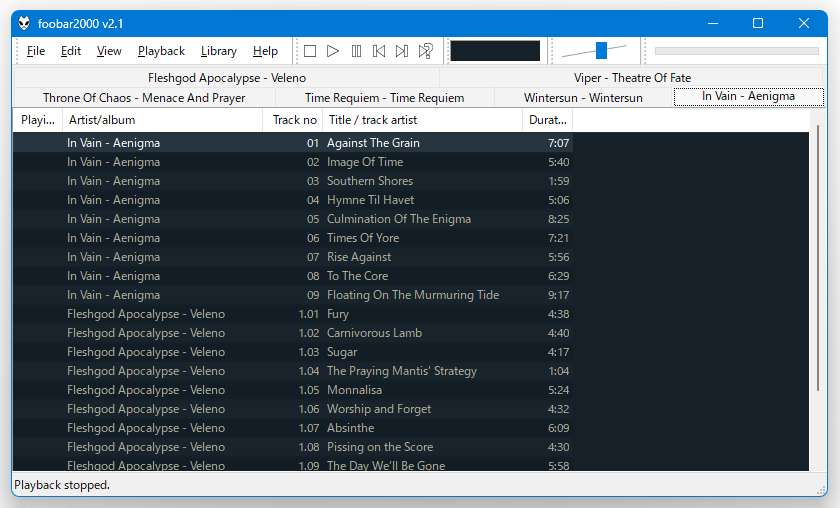Open Time Requiem - Time Requiem tab
Image resolution: width=840 pixels, height=508 pixels.
(x=385, y=98)
